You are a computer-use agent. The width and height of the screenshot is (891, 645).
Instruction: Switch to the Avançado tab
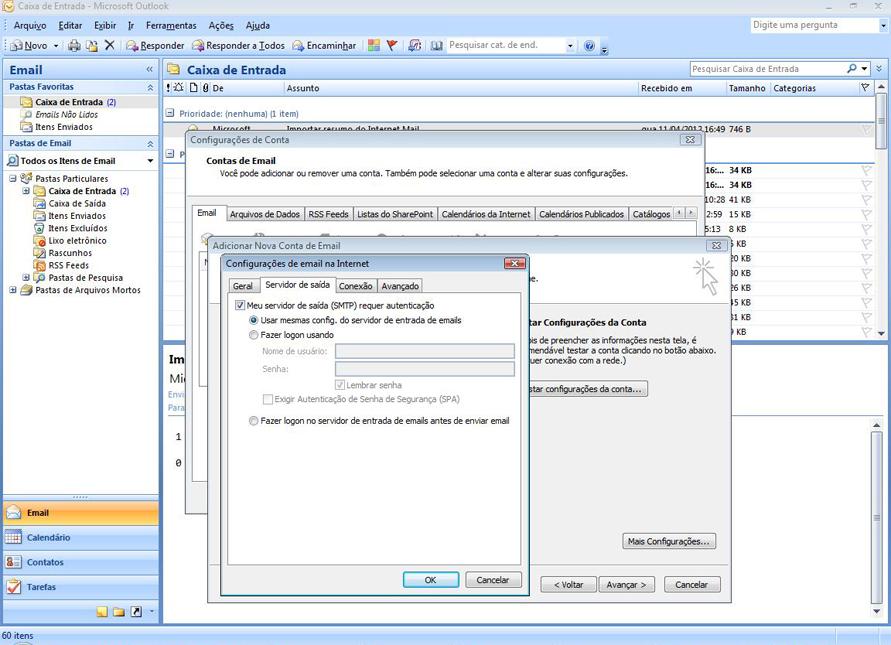pyautogui.click(x=400, y=286)
